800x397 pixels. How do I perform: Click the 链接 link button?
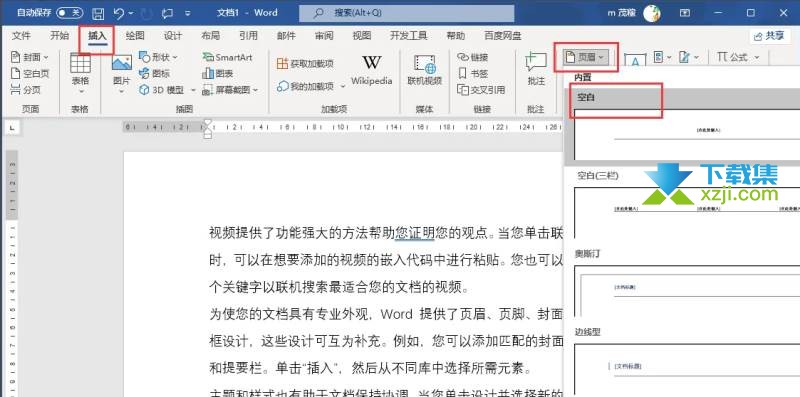[473, 57]
